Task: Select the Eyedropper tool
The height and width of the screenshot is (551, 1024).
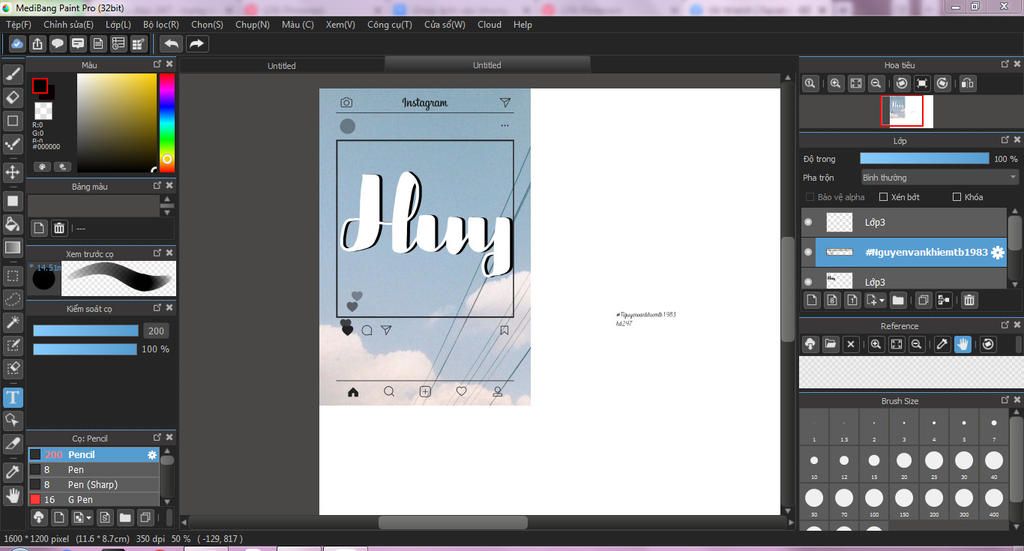Action: coord(12,471)
